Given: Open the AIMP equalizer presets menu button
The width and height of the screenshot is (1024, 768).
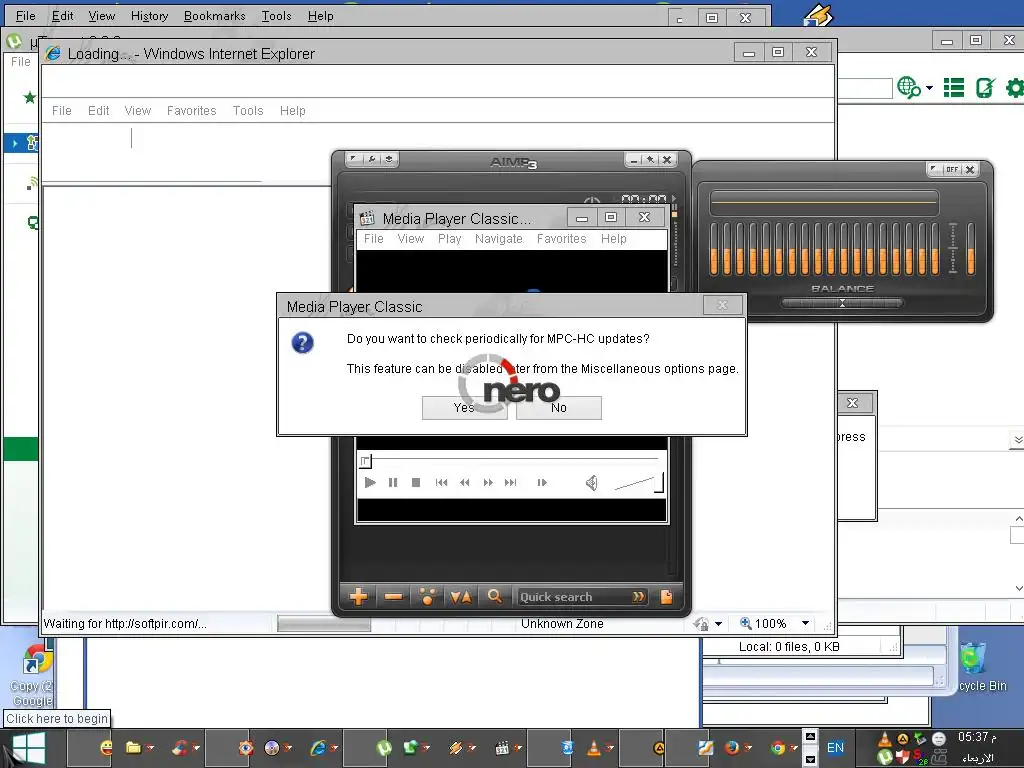Looking at the screenshot, I should point(935,169).
